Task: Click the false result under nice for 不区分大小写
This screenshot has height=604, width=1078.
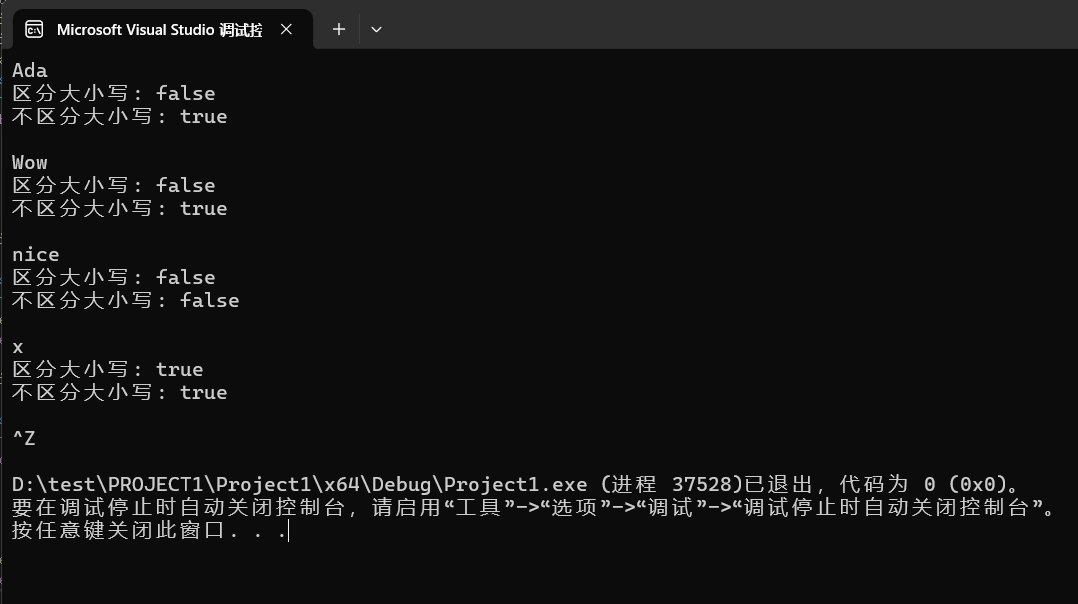Action: pos(210,301)
